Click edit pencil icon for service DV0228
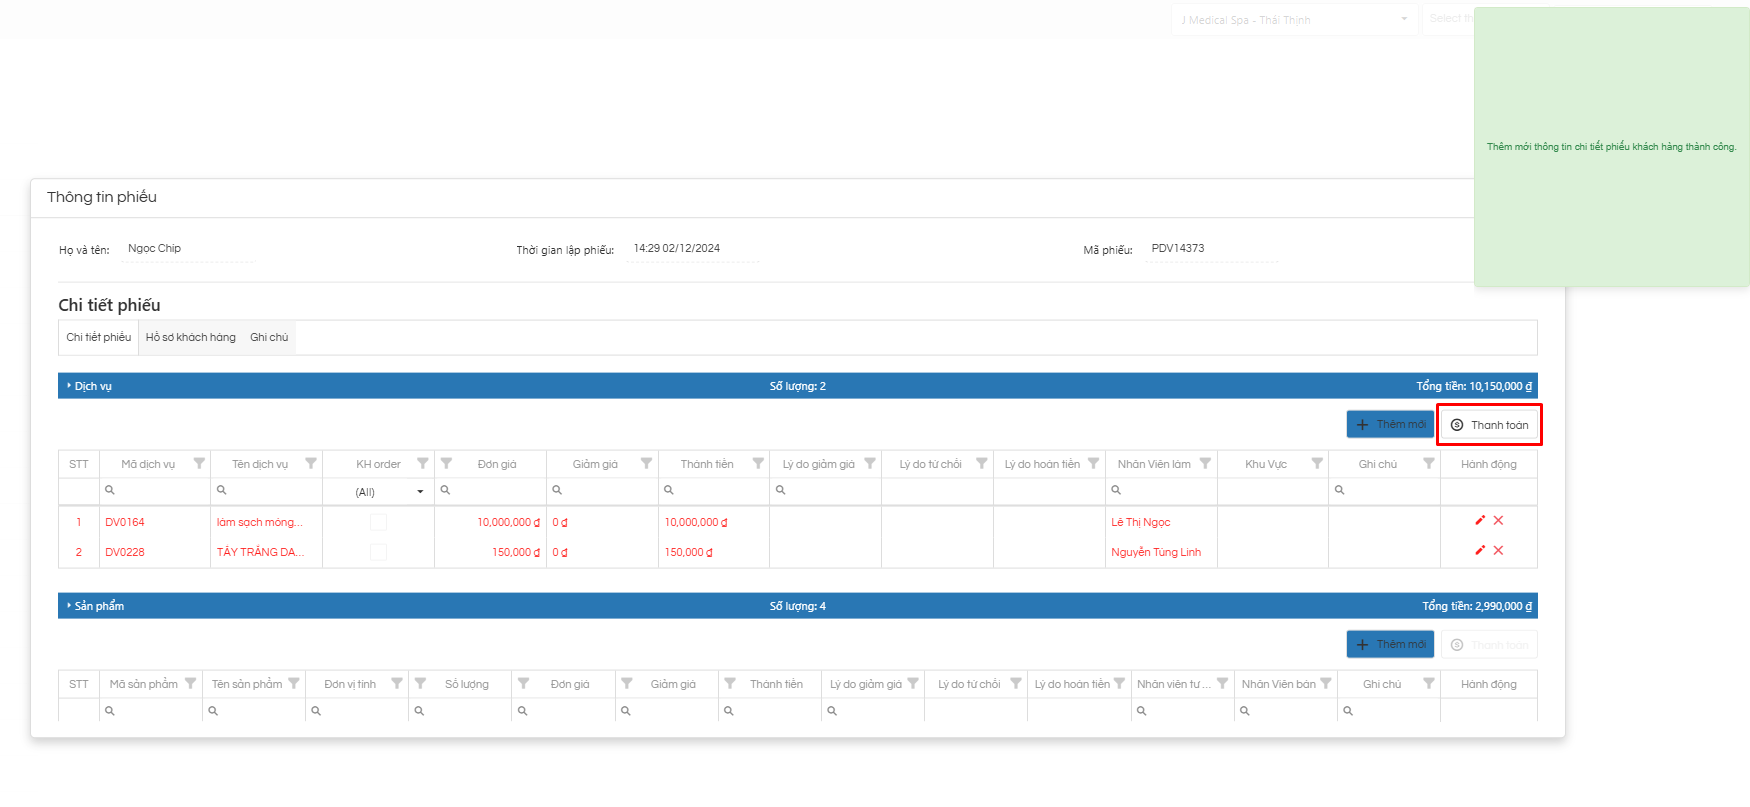This screenshot has height=807, width=1750. point(1480,550)
